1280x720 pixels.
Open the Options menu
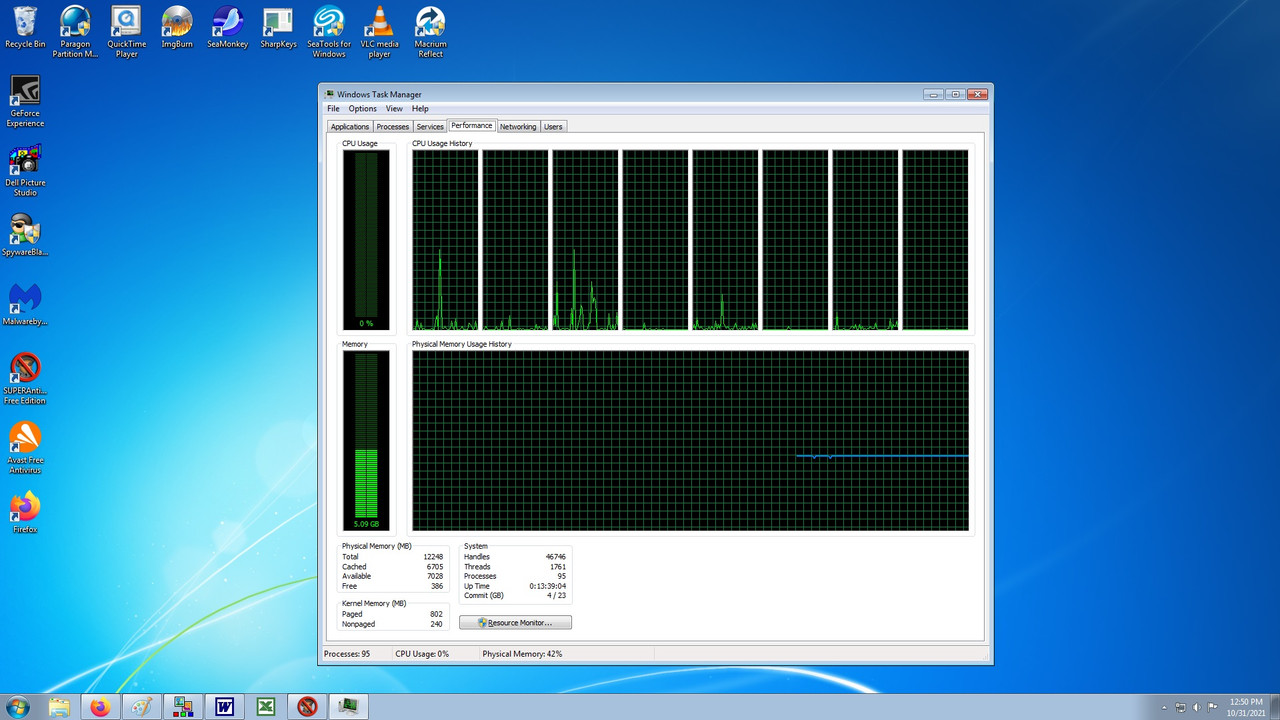[x=362, y=109]
